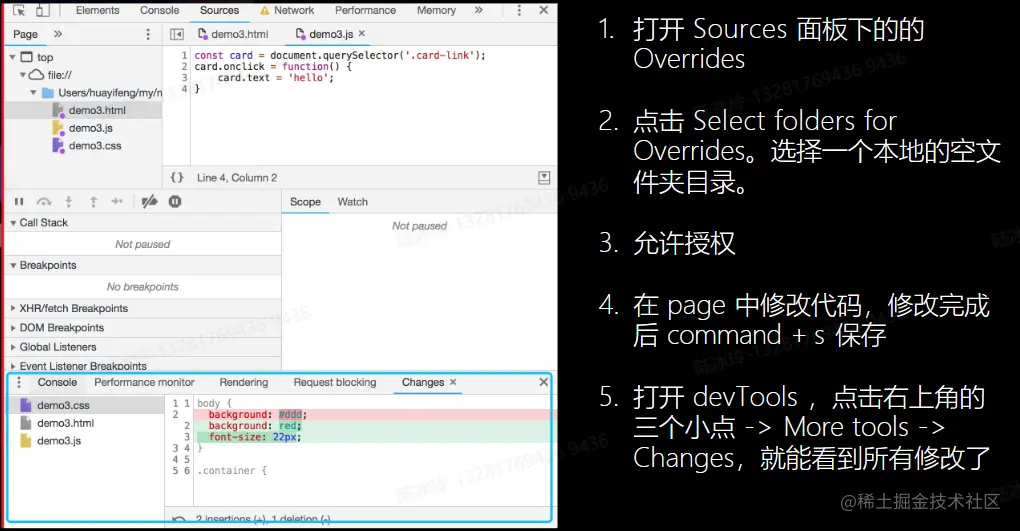Switch to the Sources tab
Screen dimensions: 1020x531
click(219, 10)
